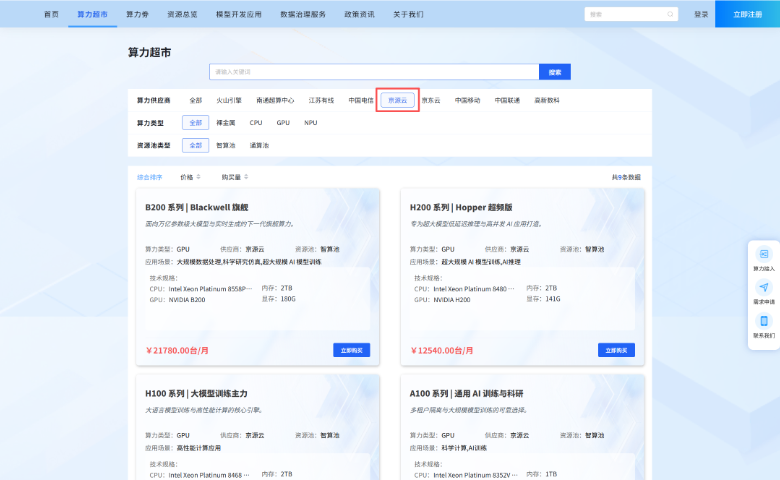Select the 京源云 supplier filter
Viewport: 780px width, 480px height.
[x=397, y=100]
